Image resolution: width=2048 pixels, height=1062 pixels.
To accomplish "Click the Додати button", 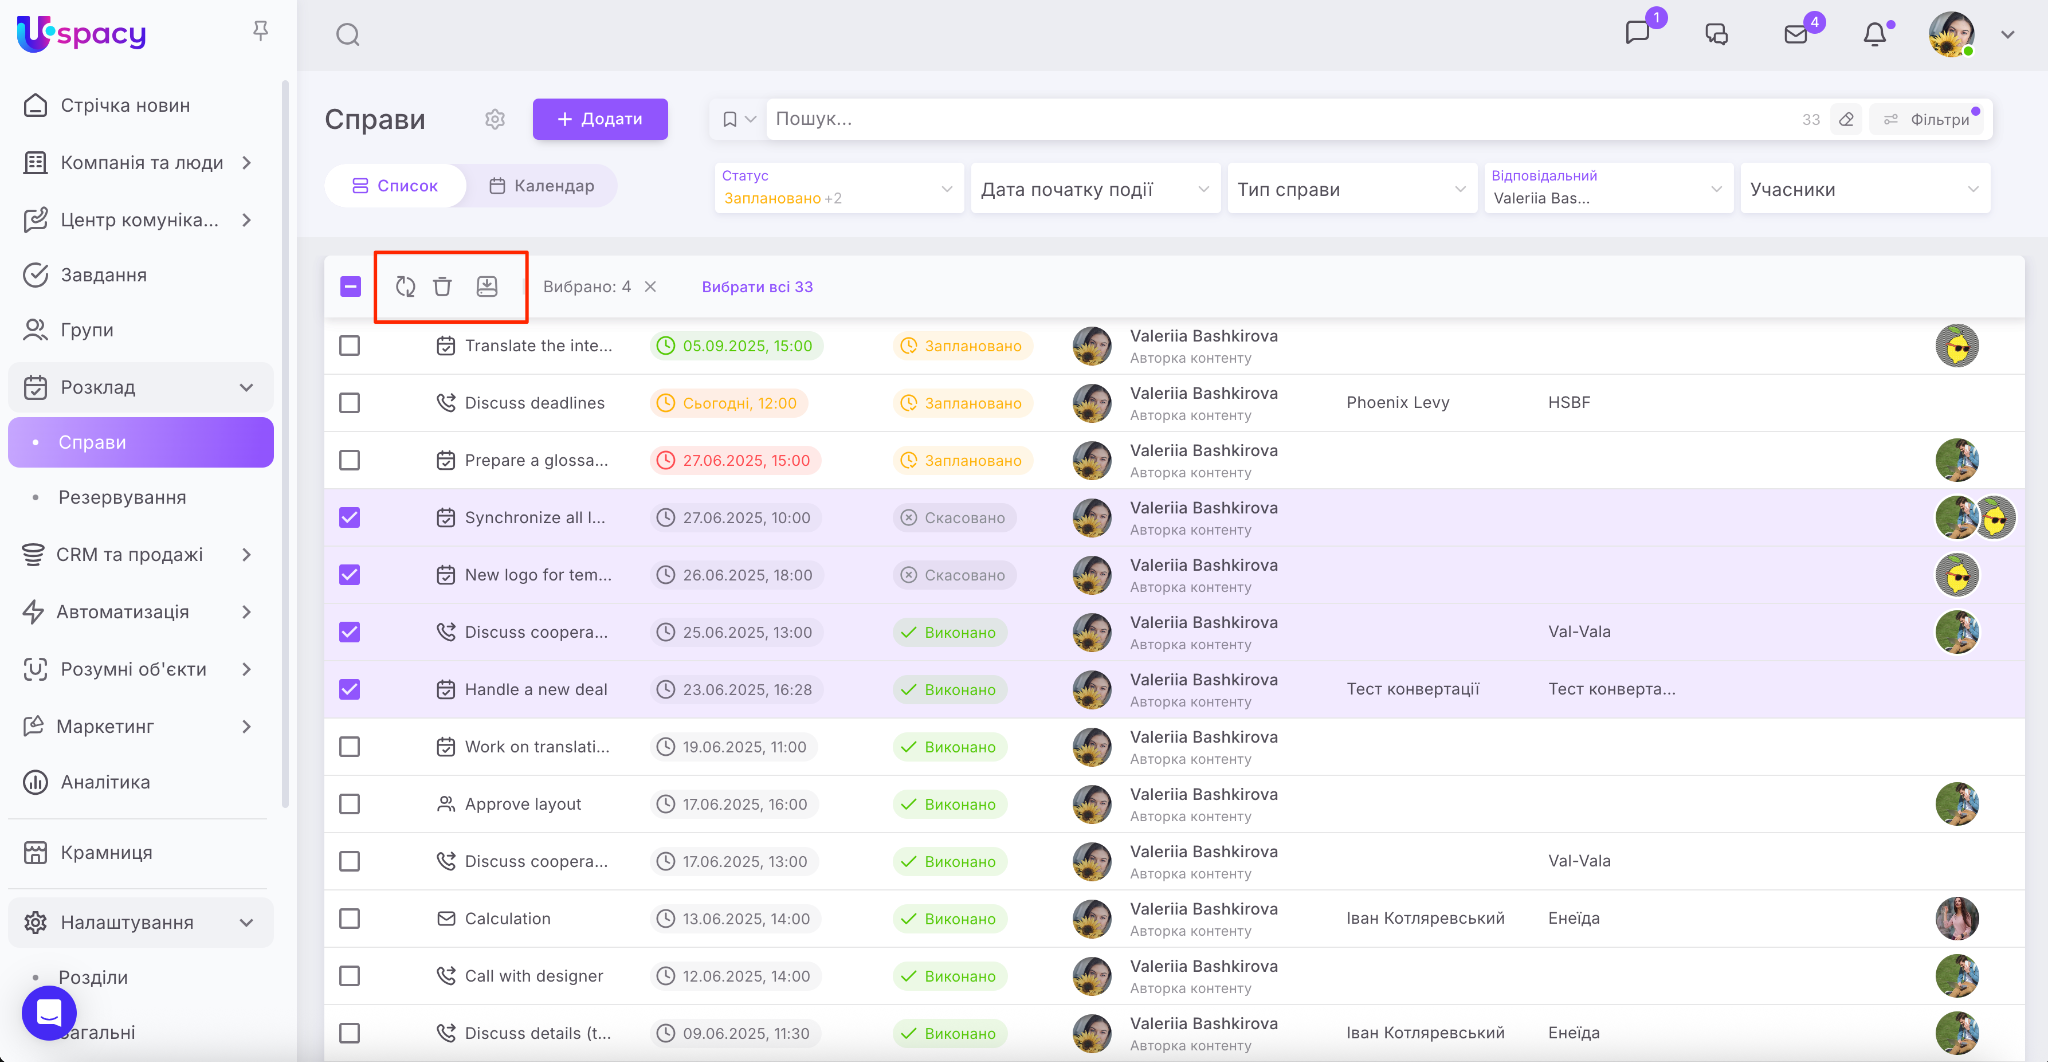I will (x=600, y=119).
